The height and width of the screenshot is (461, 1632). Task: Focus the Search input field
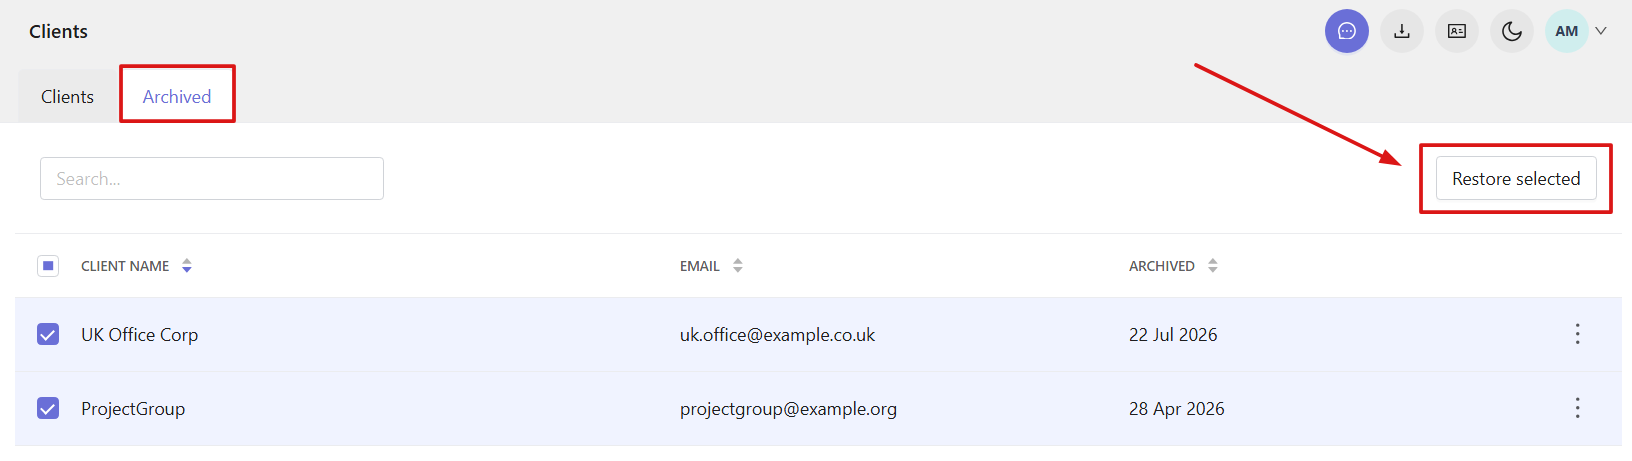point(212,179)
